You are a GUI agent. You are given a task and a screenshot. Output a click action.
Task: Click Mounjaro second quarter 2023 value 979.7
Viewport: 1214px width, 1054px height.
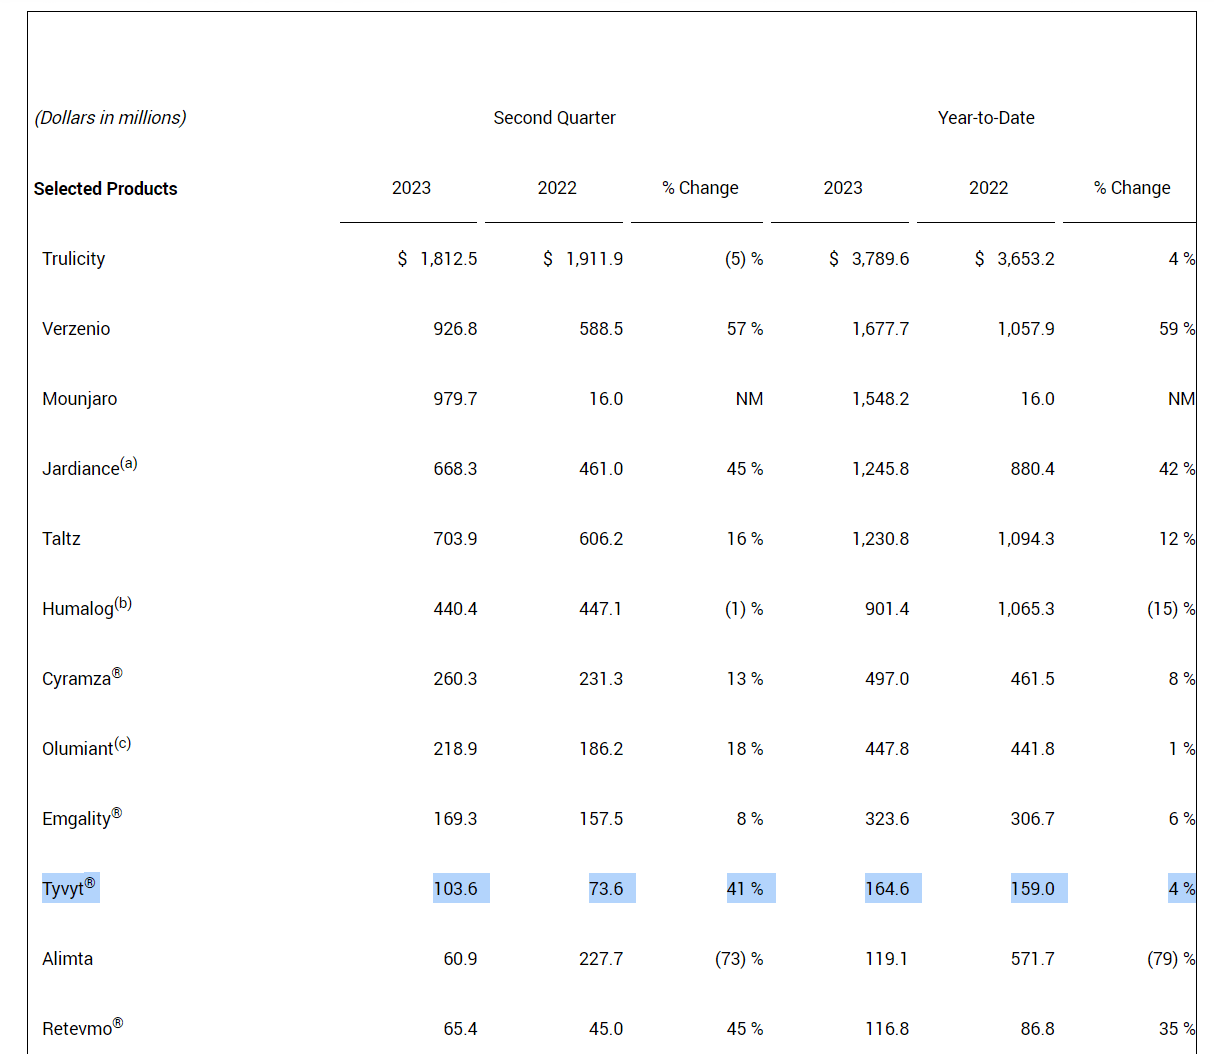tap(455, 399)
